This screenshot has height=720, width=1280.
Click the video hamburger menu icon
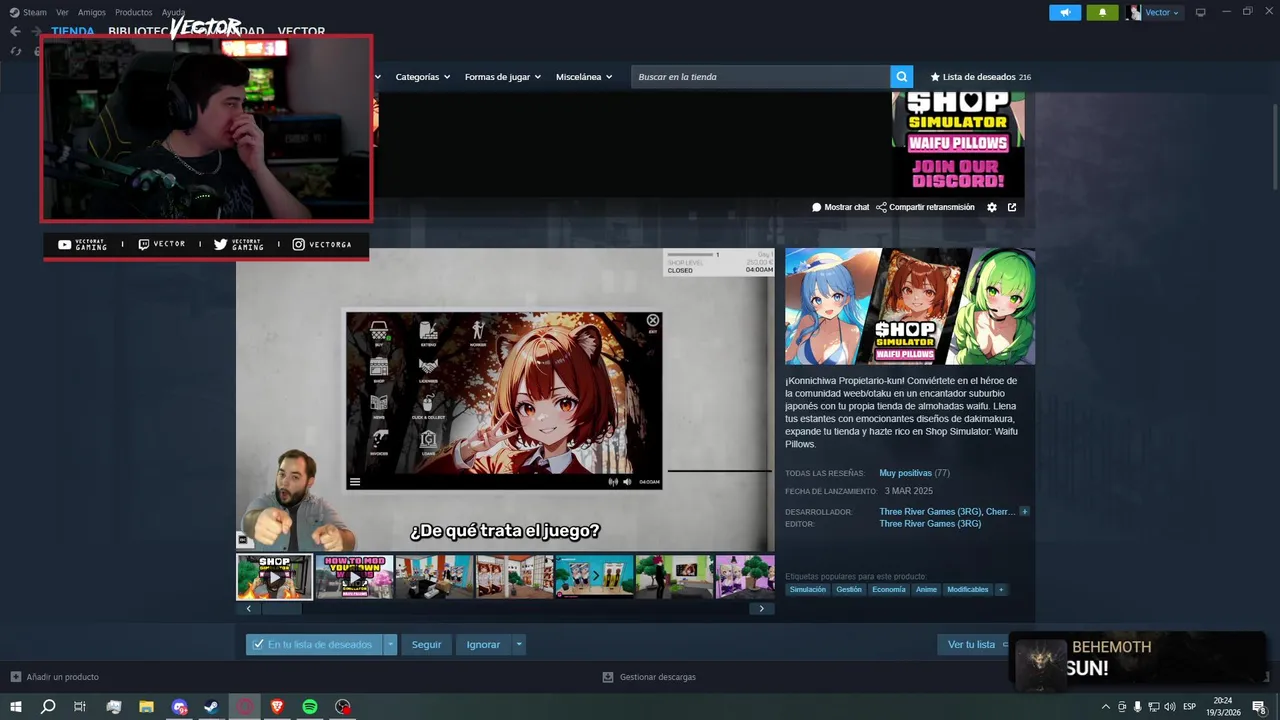pos(355,482)
